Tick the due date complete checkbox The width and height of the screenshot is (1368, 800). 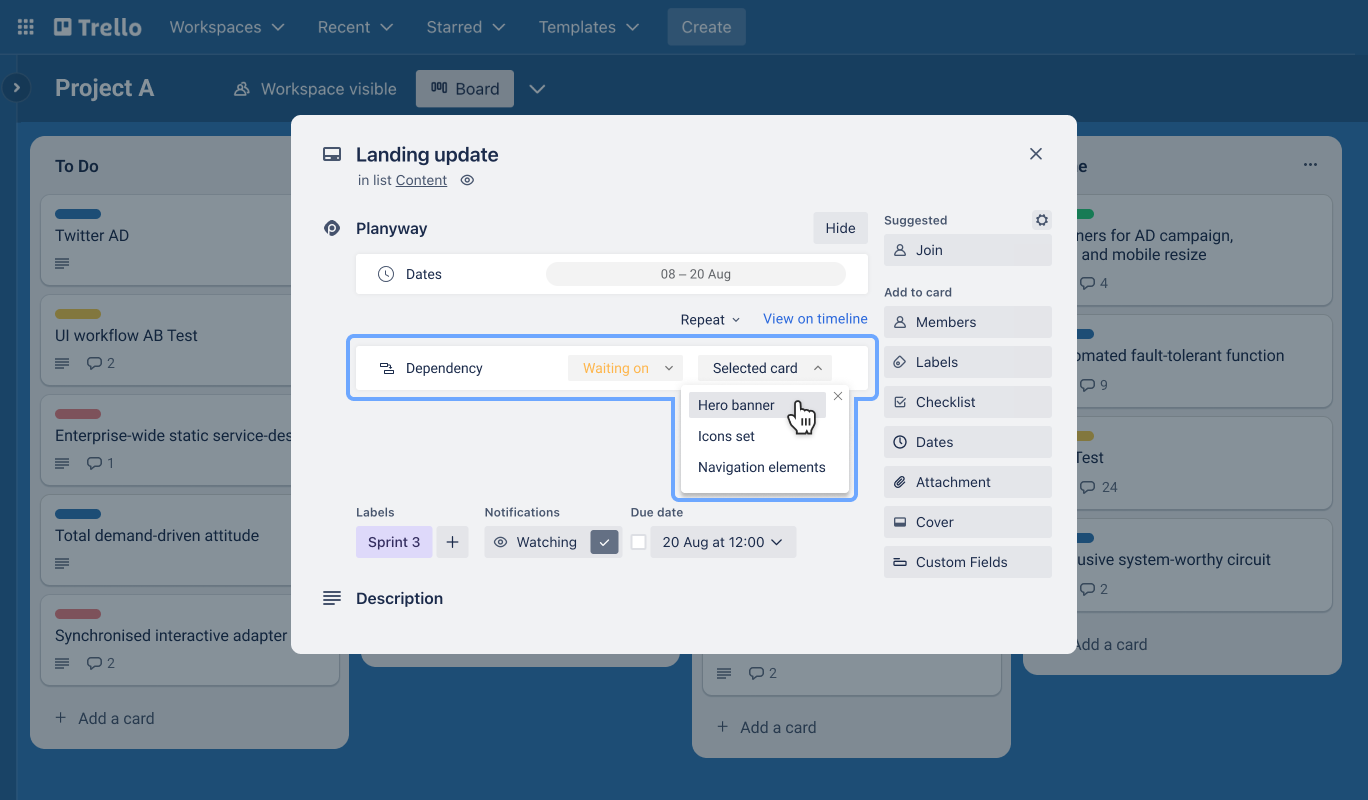click(639, 542)
